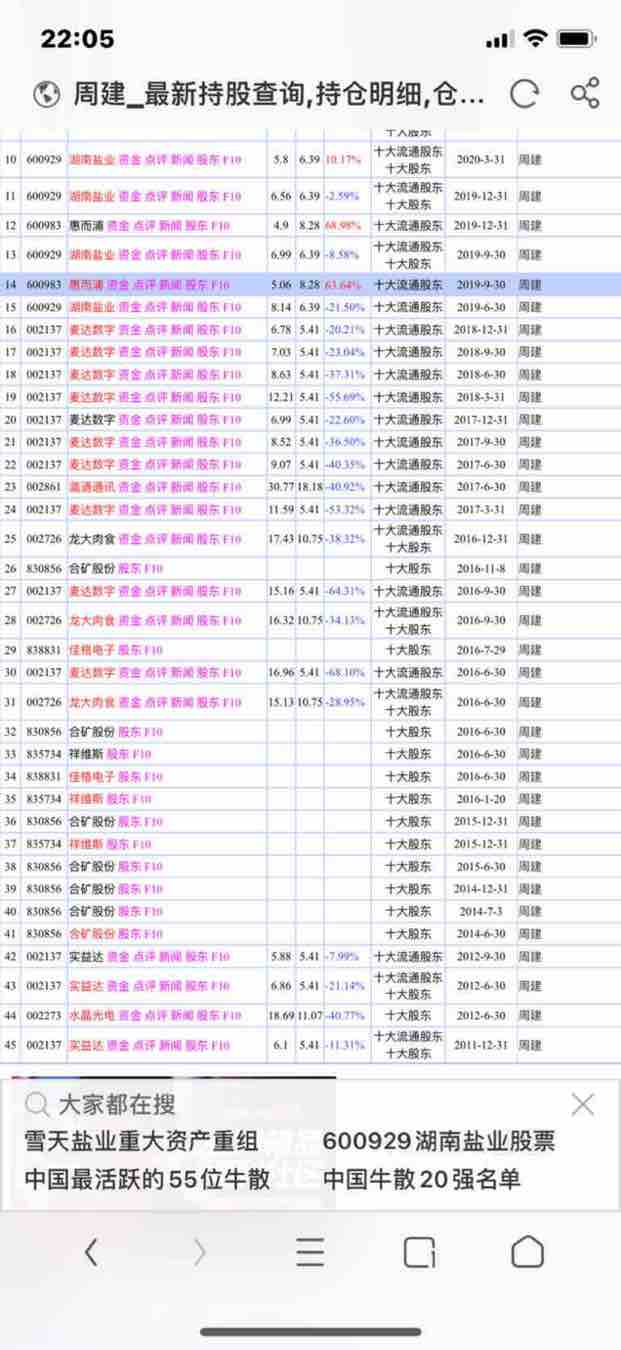Open suggestion 中国最活跃的55位牛散

coord(147,1179)
